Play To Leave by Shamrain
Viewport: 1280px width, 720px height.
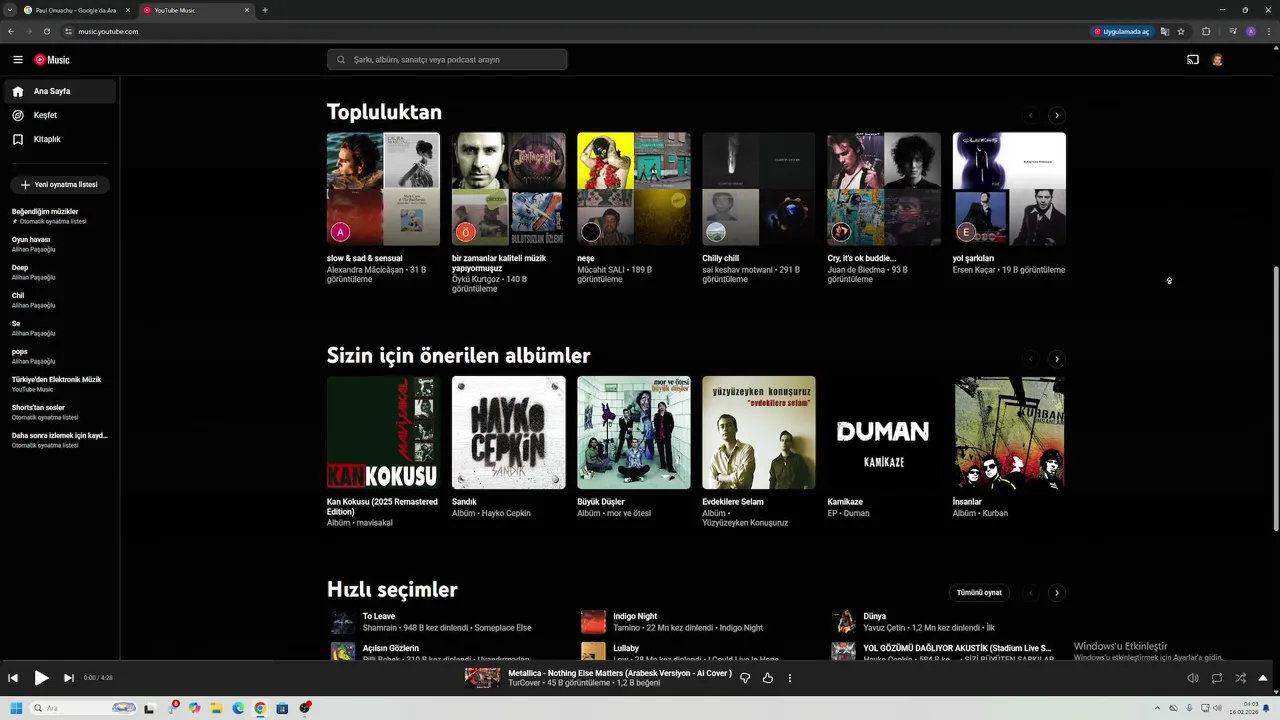pyautogui.click(x=343, y=622)
